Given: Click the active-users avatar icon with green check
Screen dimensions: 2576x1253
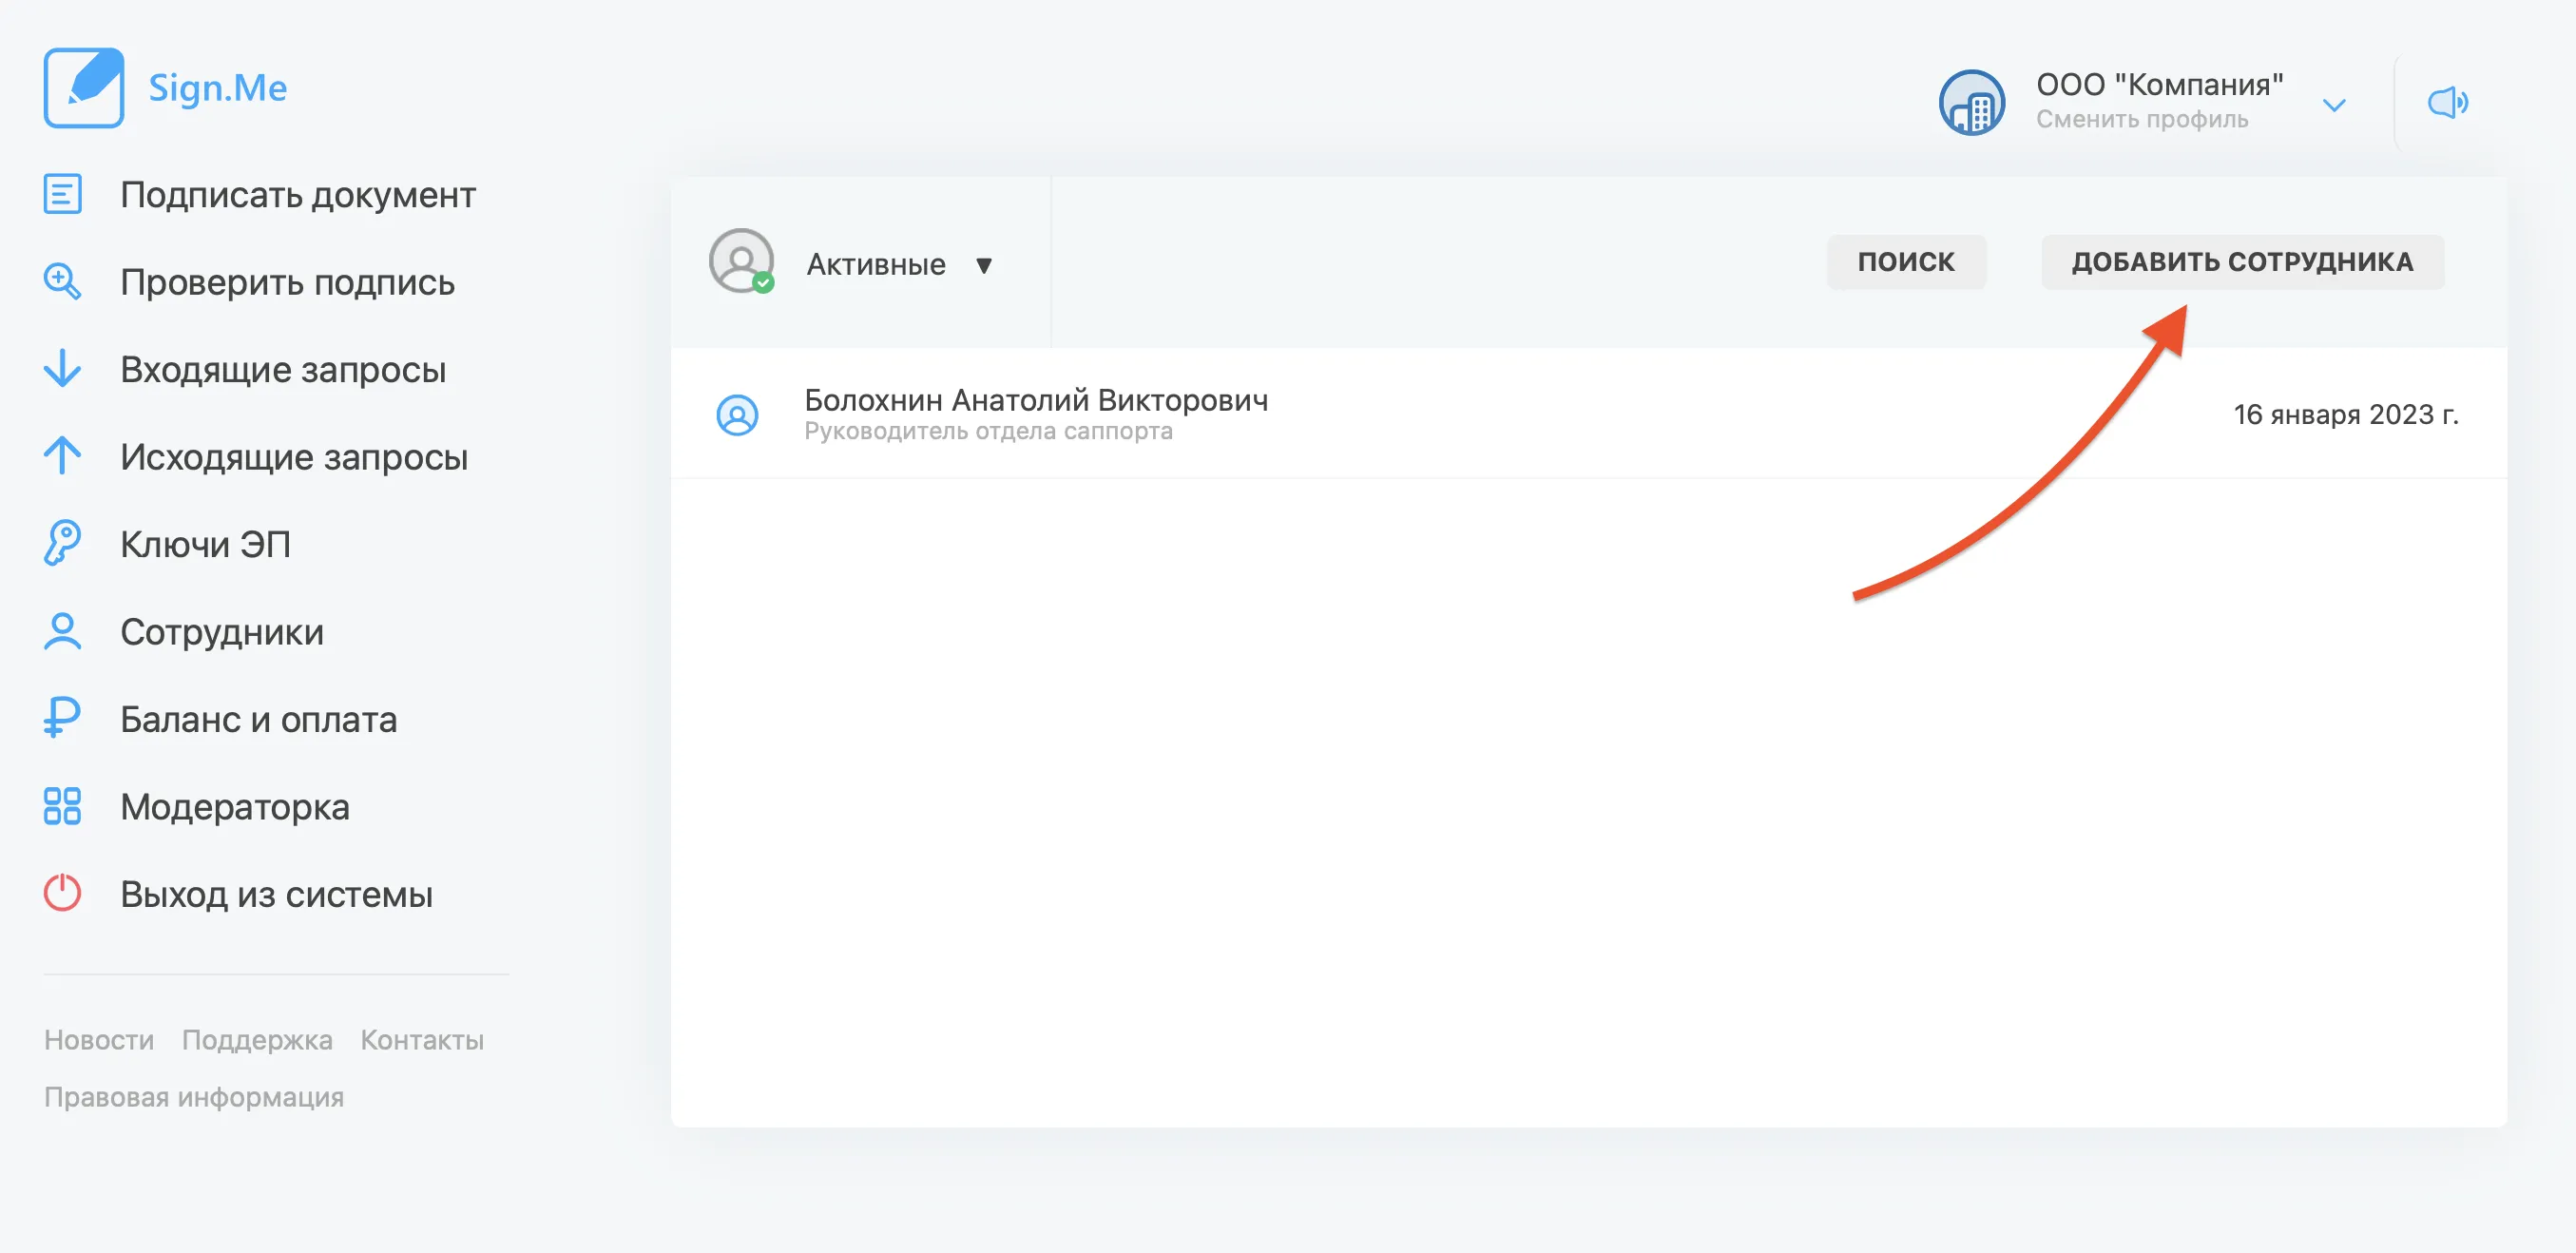Looking at the screenshot, I should (x=741, y=262).
